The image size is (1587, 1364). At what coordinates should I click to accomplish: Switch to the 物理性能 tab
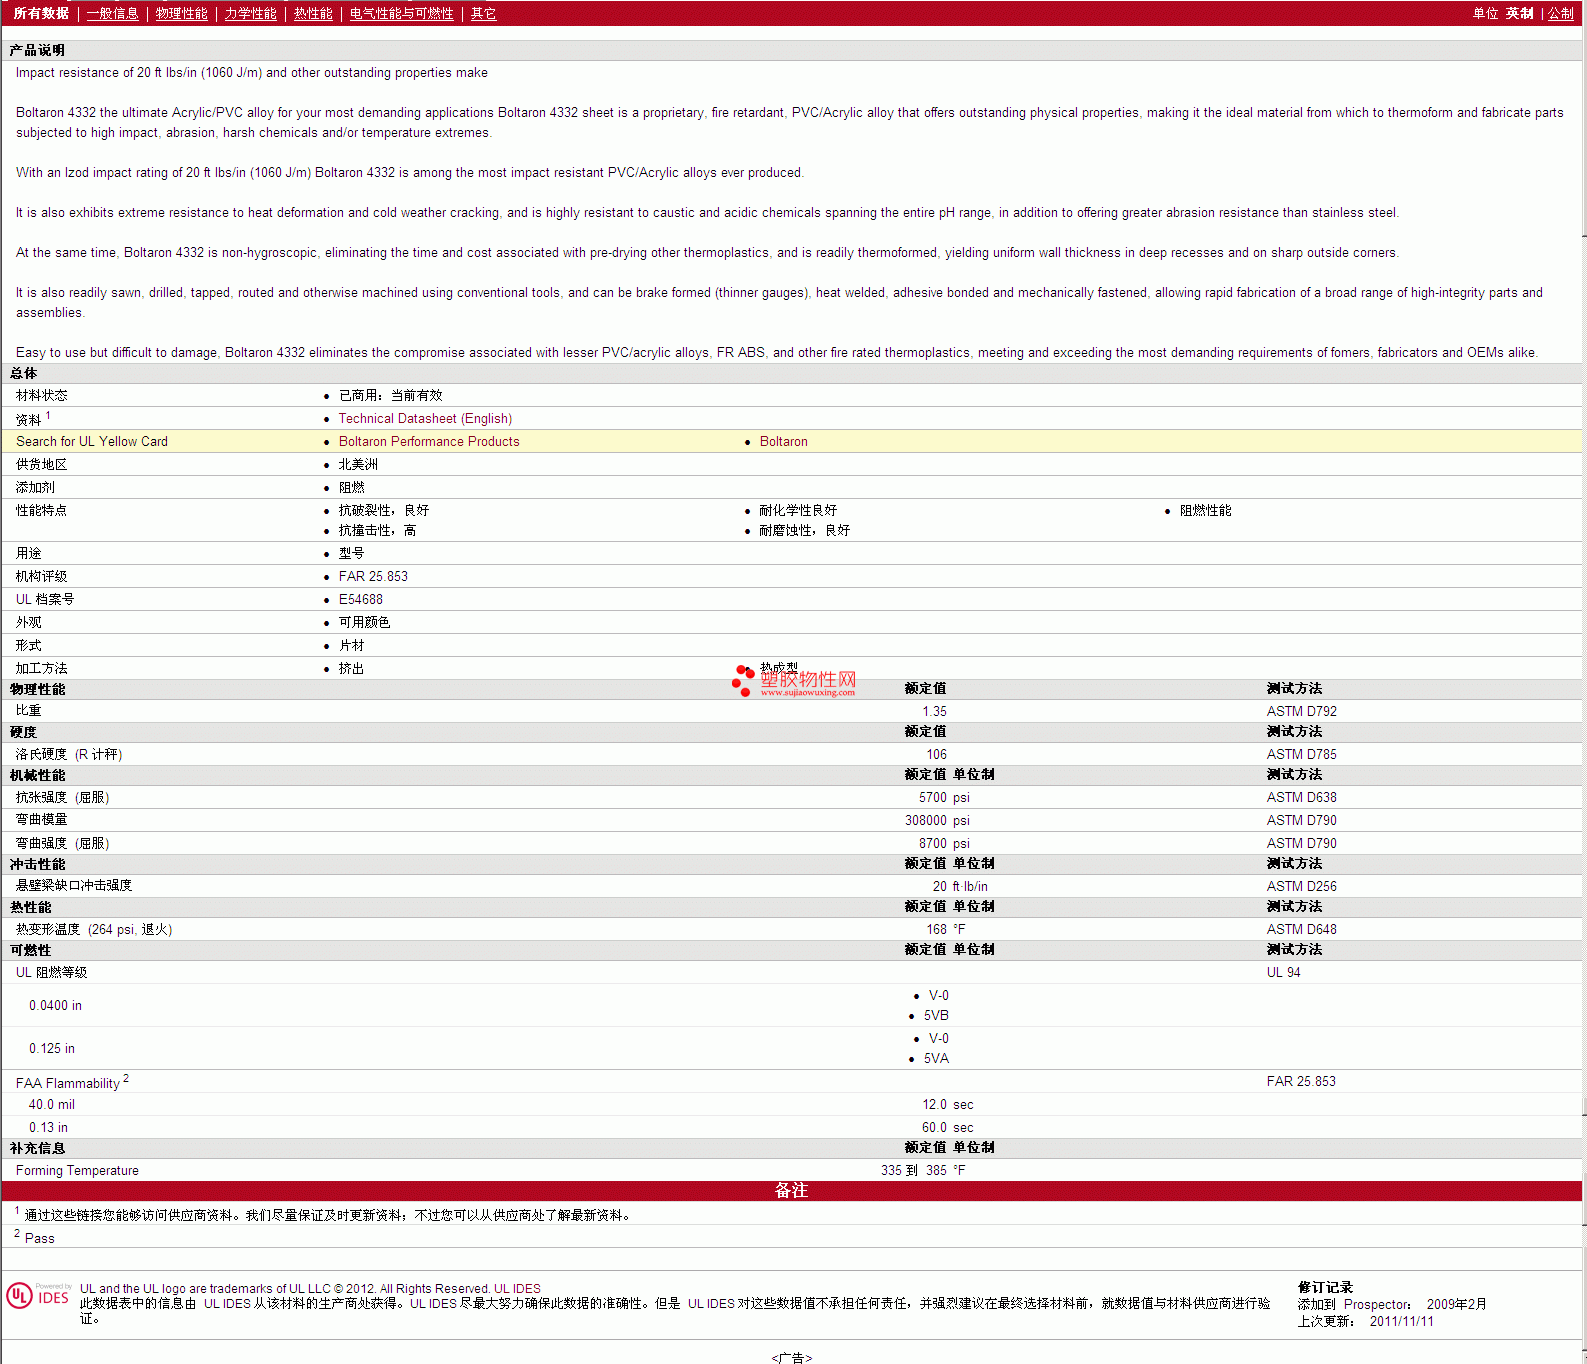tap(182, 13)
